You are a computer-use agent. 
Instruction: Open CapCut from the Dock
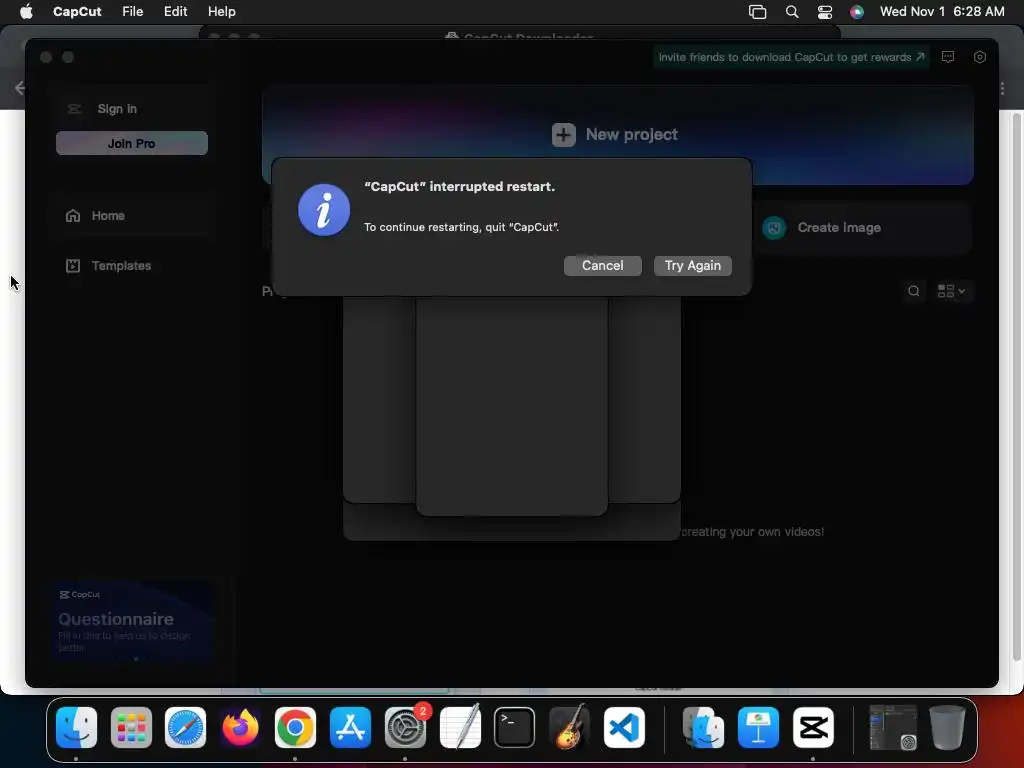tap(813, 727)
